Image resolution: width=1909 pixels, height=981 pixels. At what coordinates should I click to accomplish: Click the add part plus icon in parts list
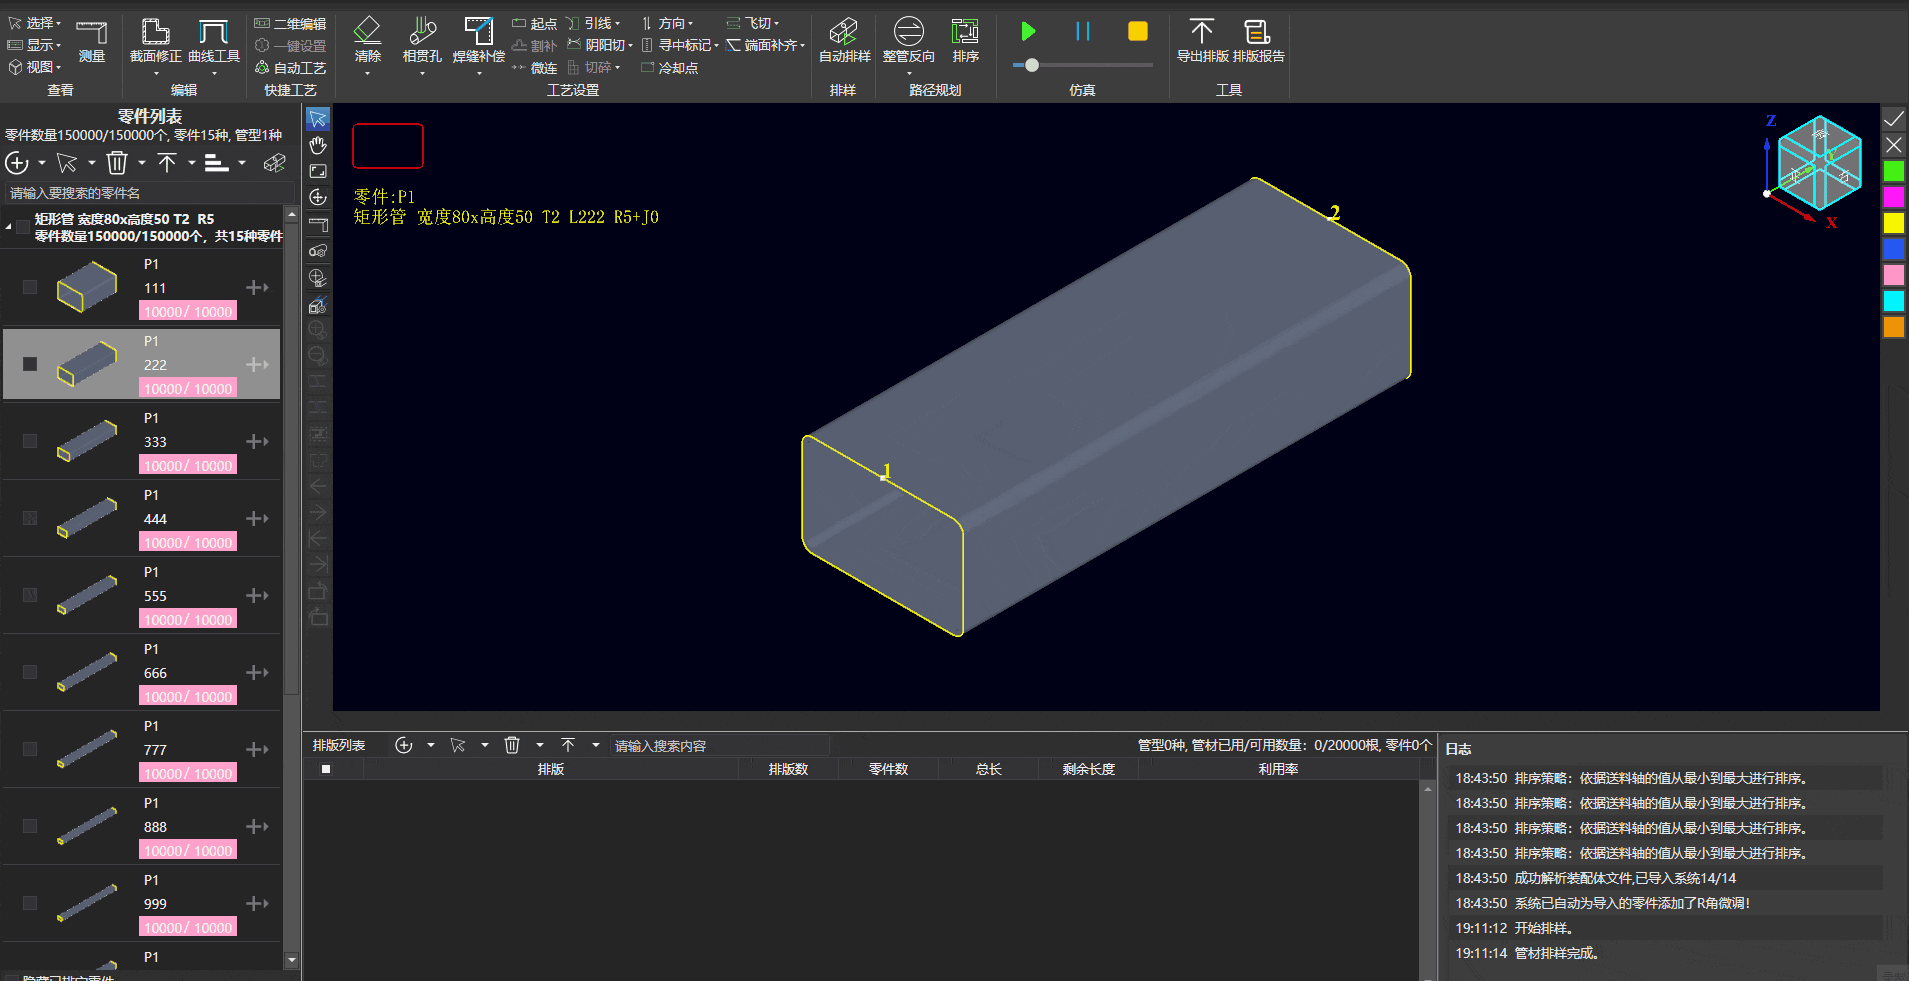(17, 163)
